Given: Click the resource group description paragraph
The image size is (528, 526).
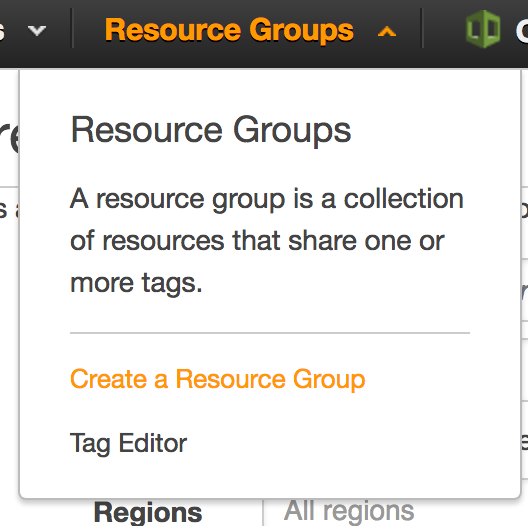Looking at the screenshot, I should pos(267,241).
